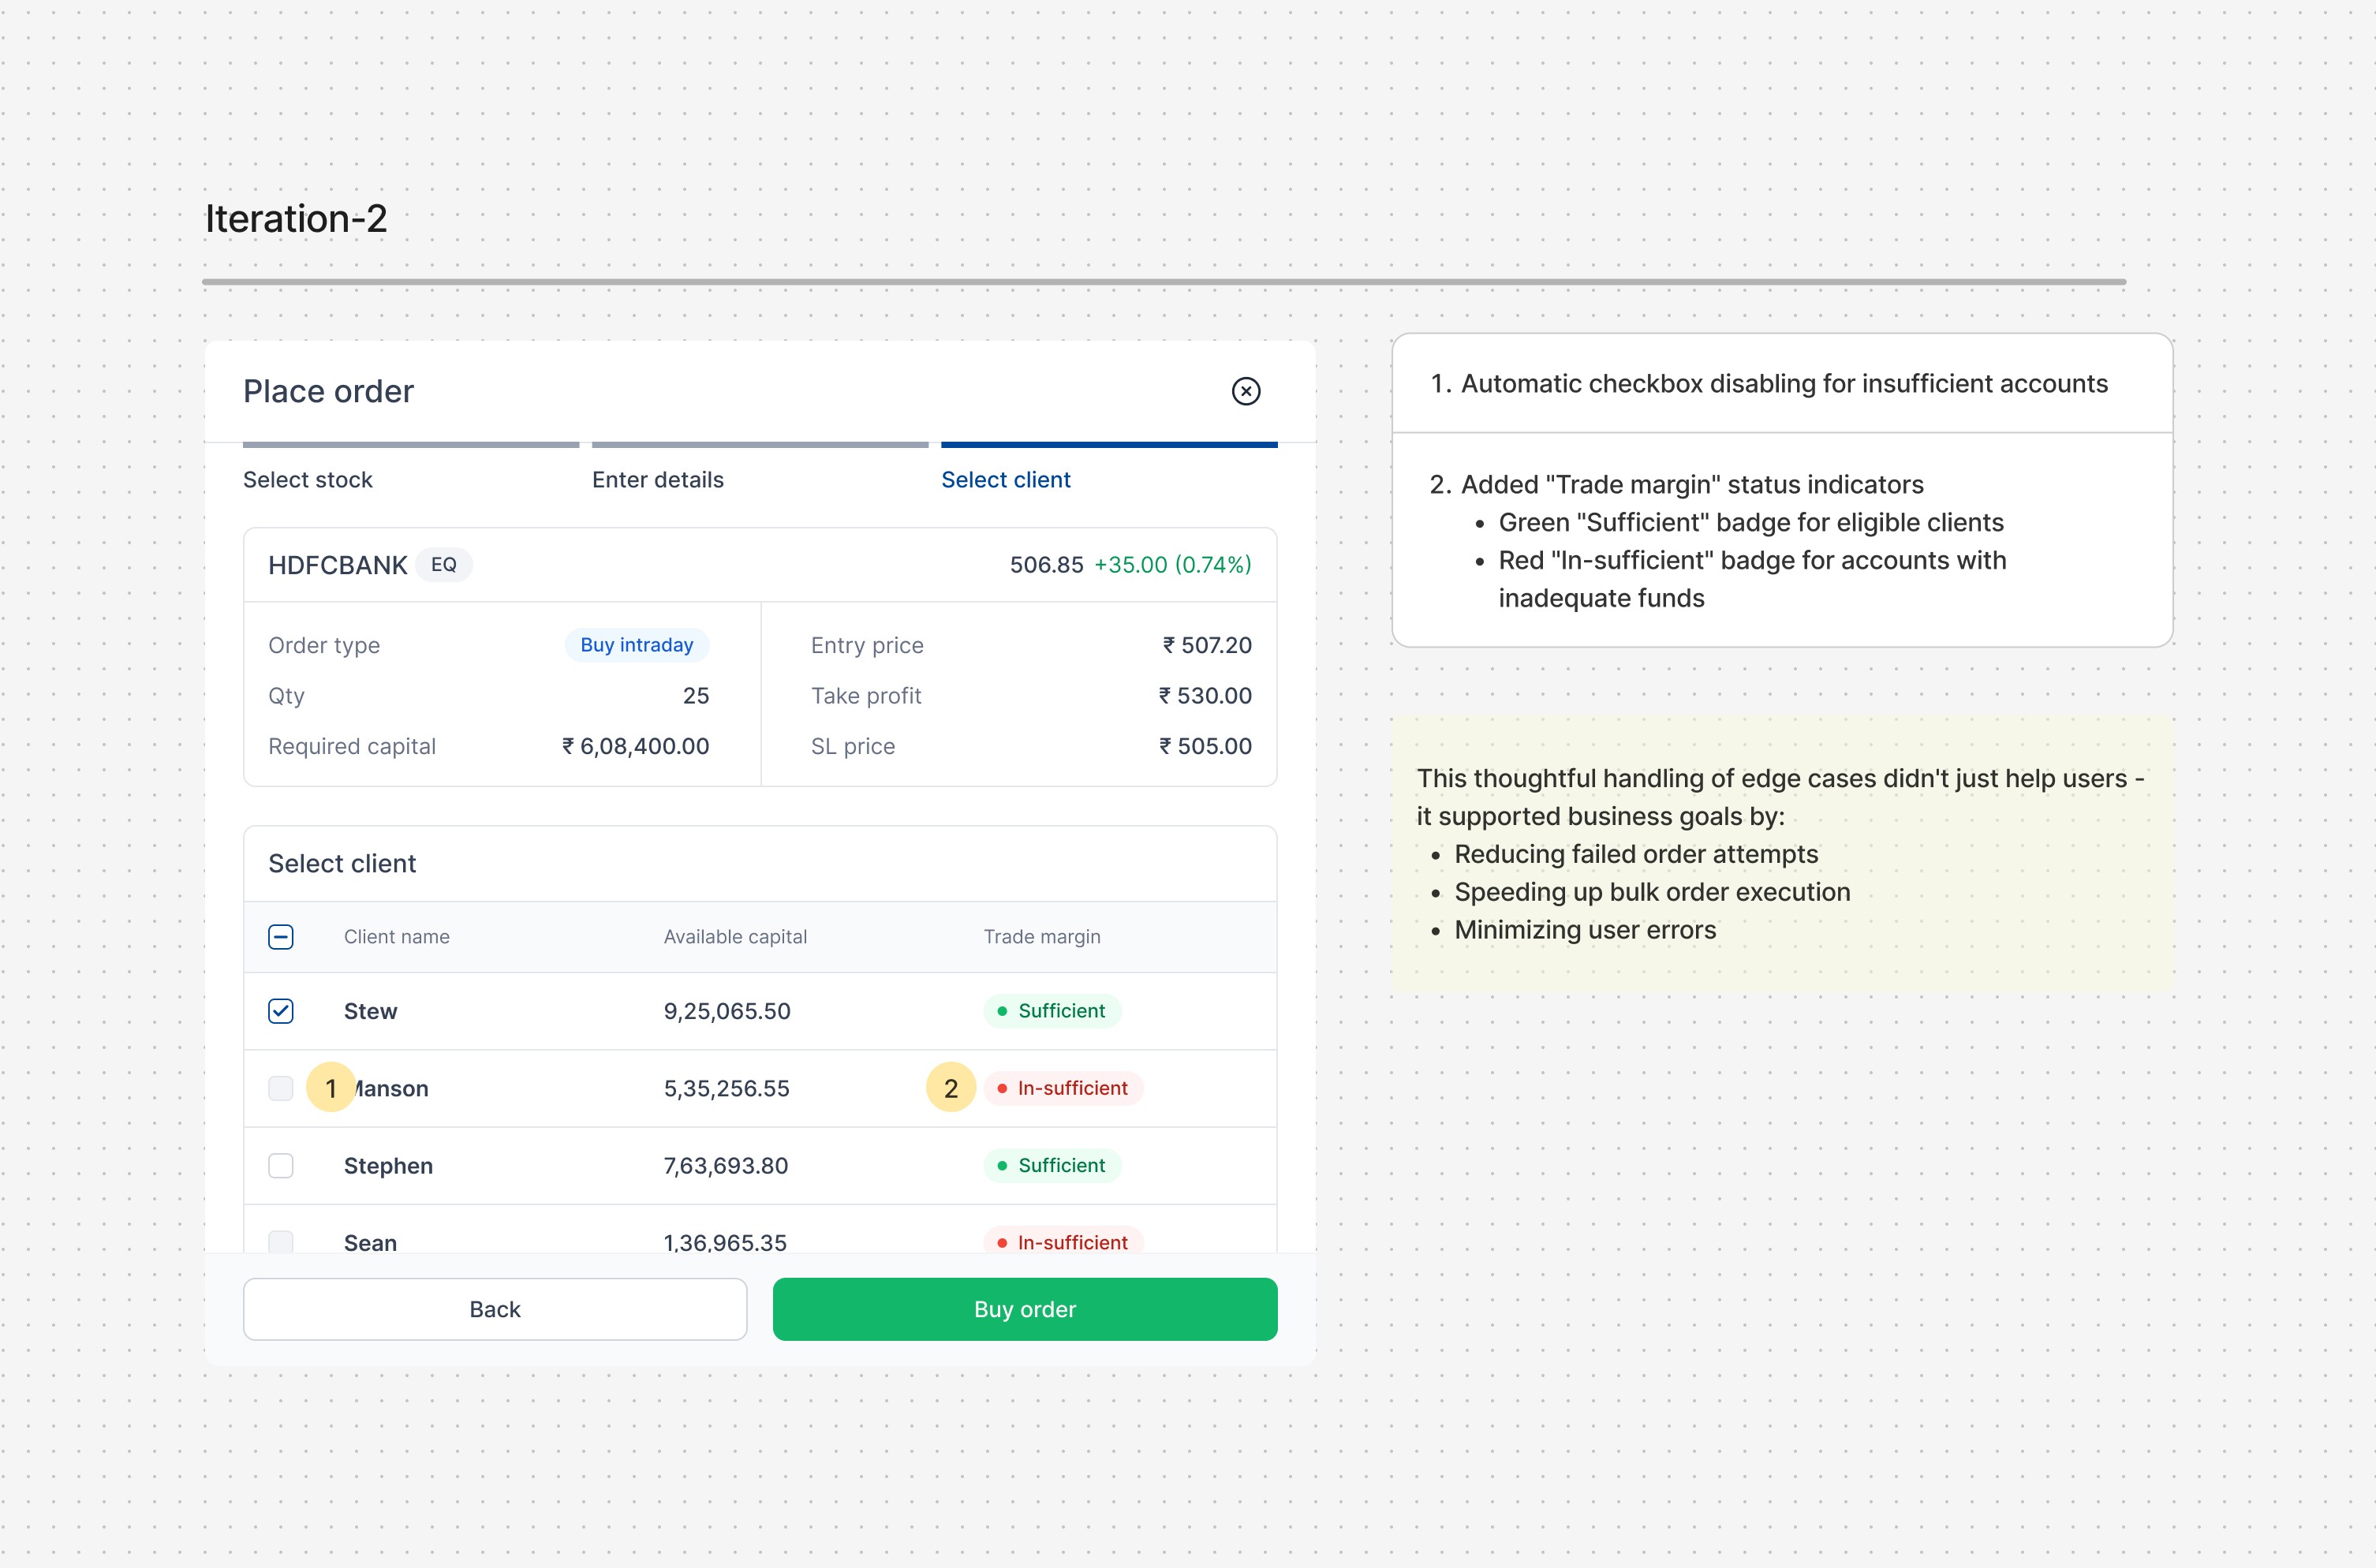The height and width of the screenshot is (1568, 2376).
Task: Click Manson's disabled checkbox
Action: (281, 1088)
